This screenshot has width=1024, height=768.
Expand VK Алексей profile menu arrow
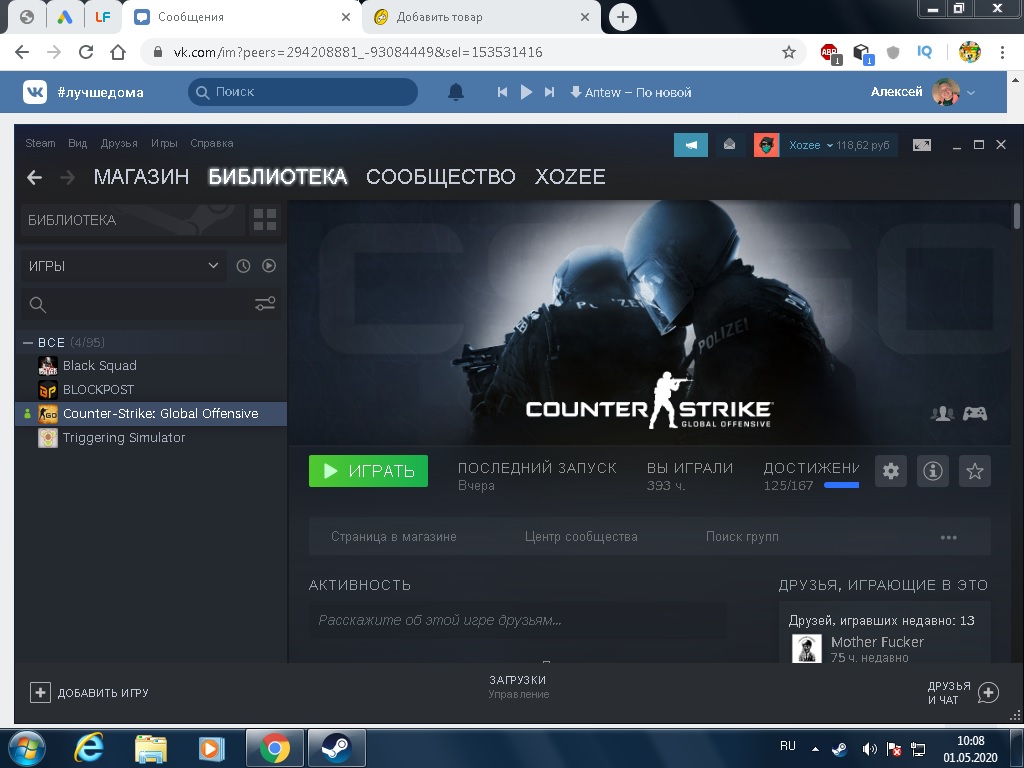[x=971, y=93]
